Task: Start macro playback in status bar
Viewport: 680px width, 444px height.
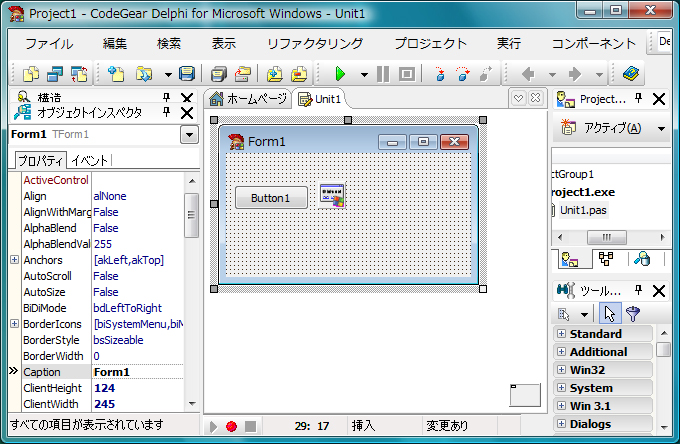Action: [213, 427]
